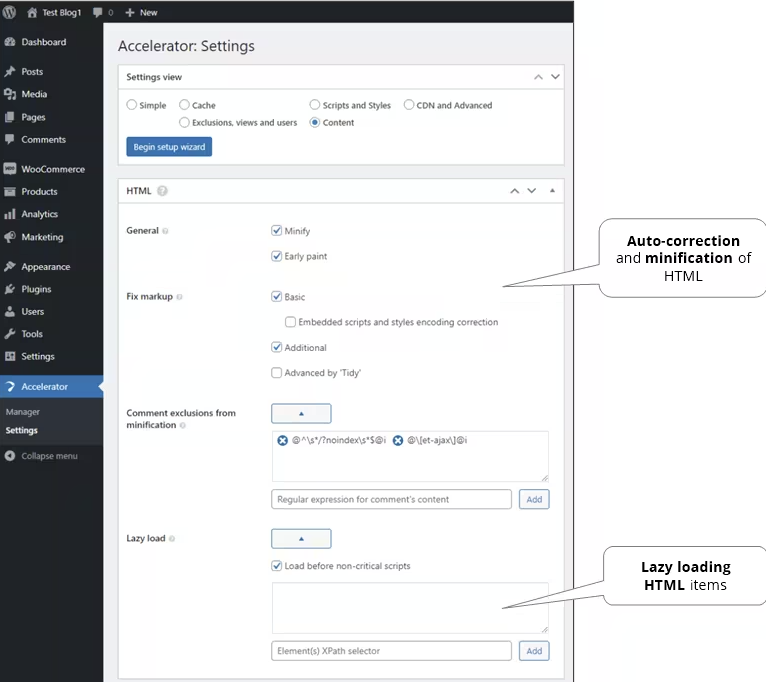Screen dimensions: 766x682
Task: Click Begin setup wizard button
Action: click(x=169, y=147)
